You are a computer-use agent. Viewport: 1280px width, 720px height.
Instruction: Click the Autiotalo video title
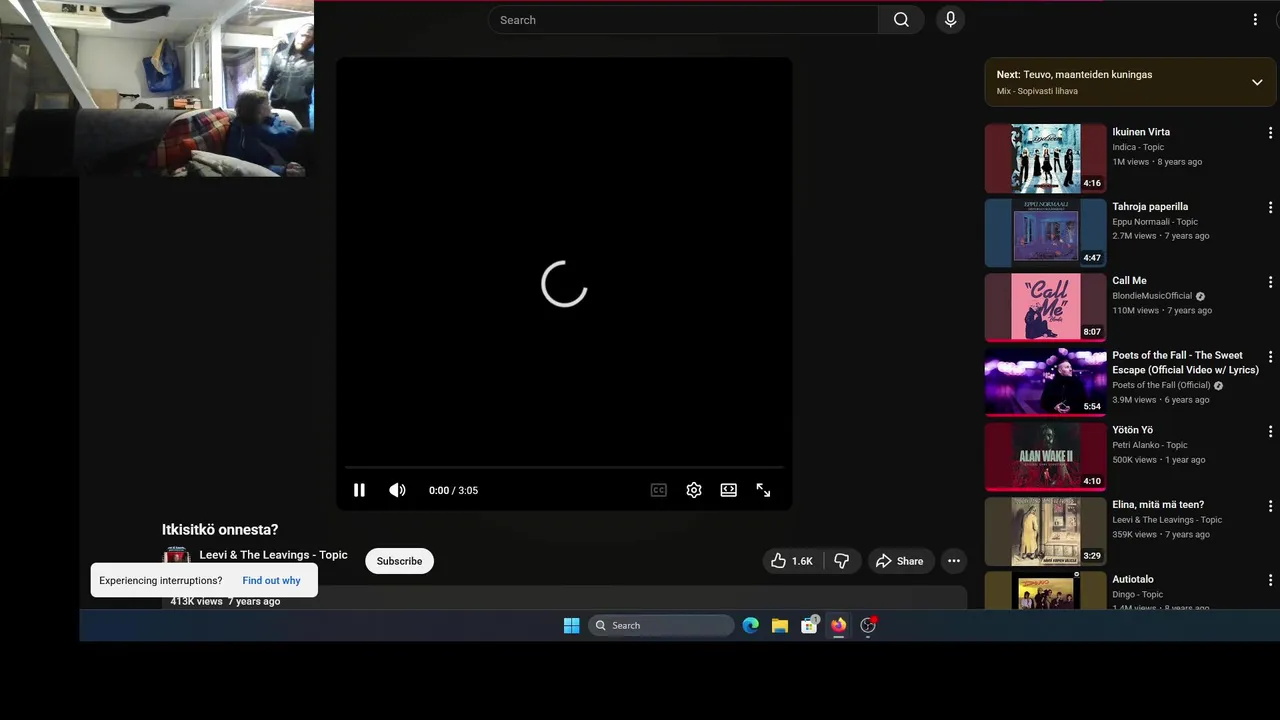(x=1133, y=579)
